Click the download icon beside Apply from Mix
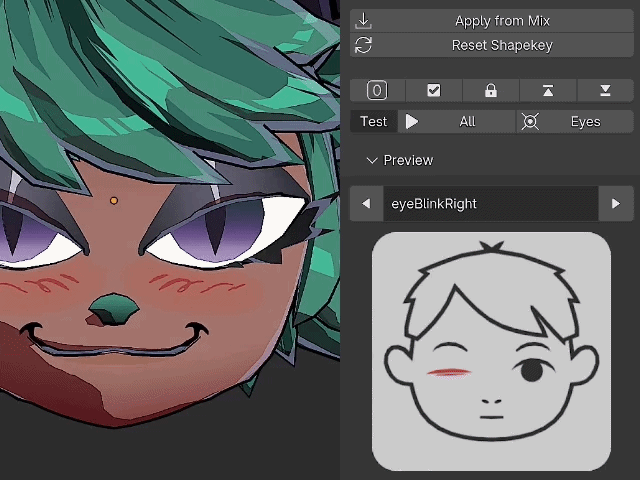This screenshot has height=480, width=640. tap(363, 21)
